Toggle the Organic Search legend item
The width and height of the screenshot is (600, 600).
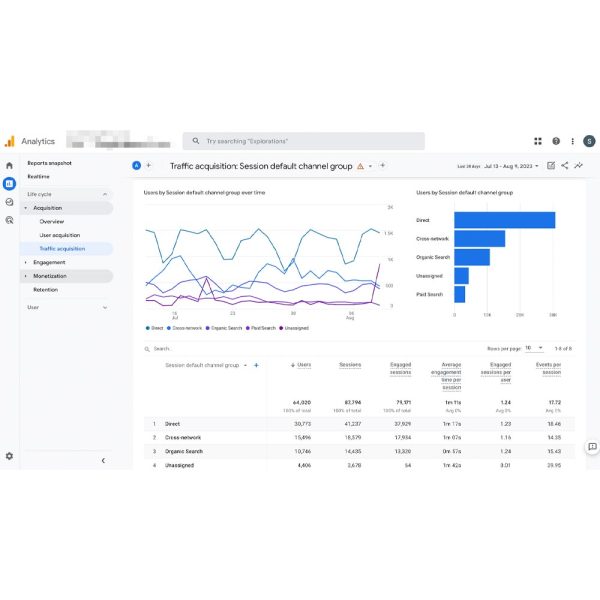click(225, 328)
